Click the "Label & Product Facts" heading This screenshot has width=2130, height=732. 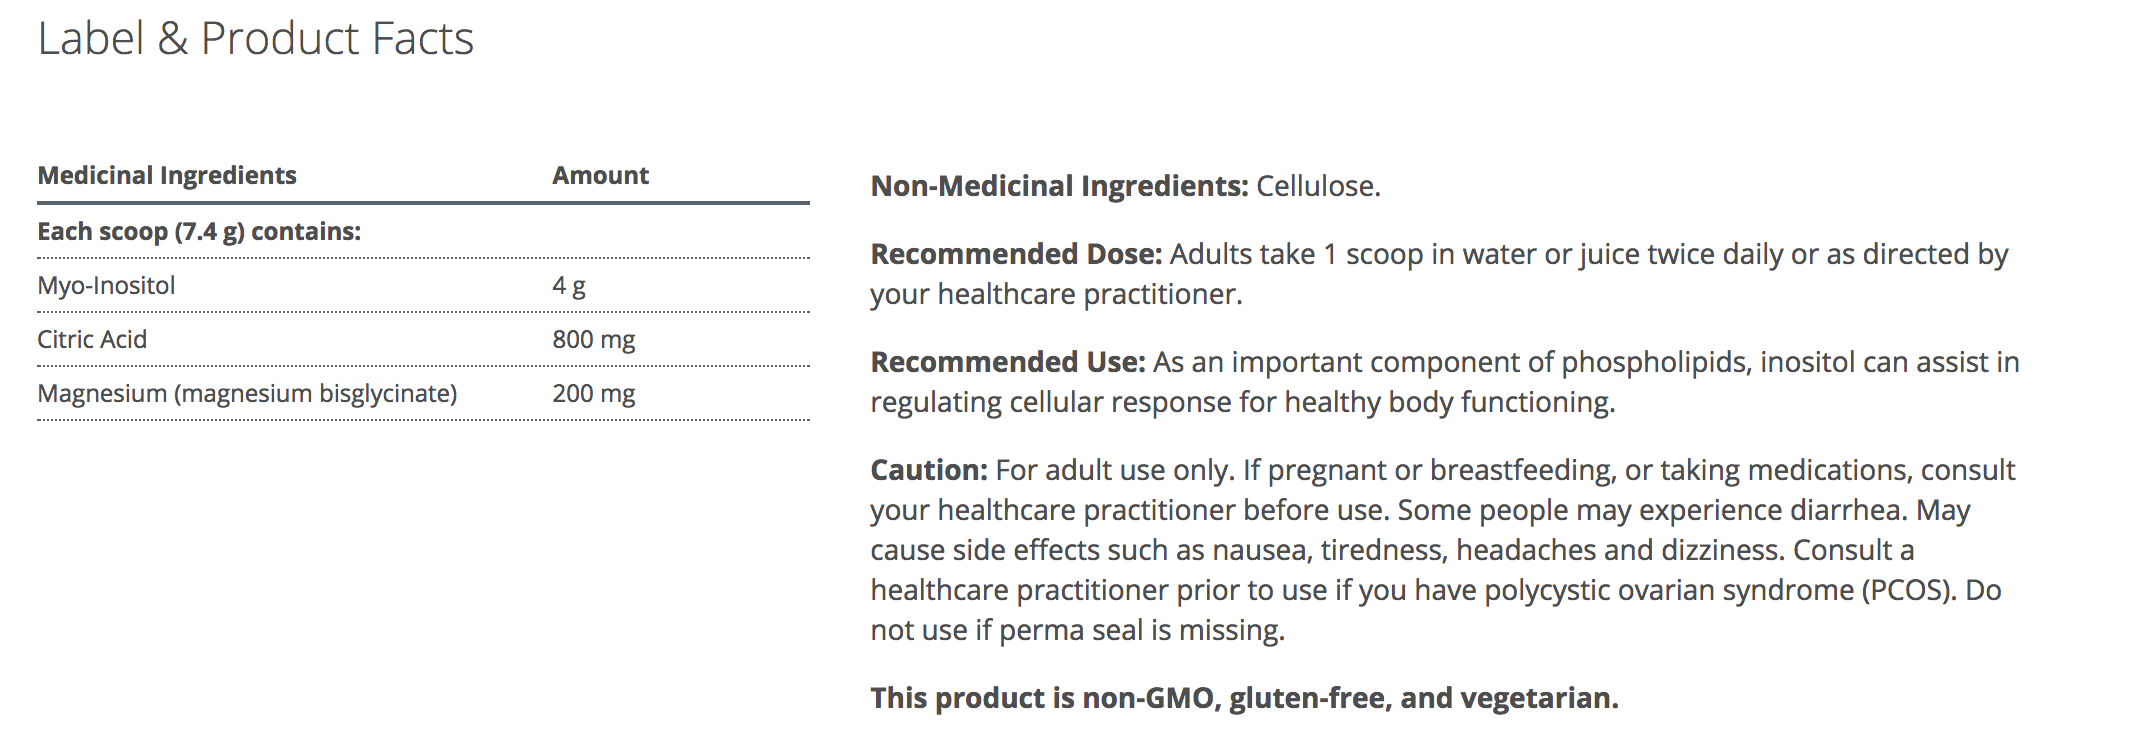(255, 39)
